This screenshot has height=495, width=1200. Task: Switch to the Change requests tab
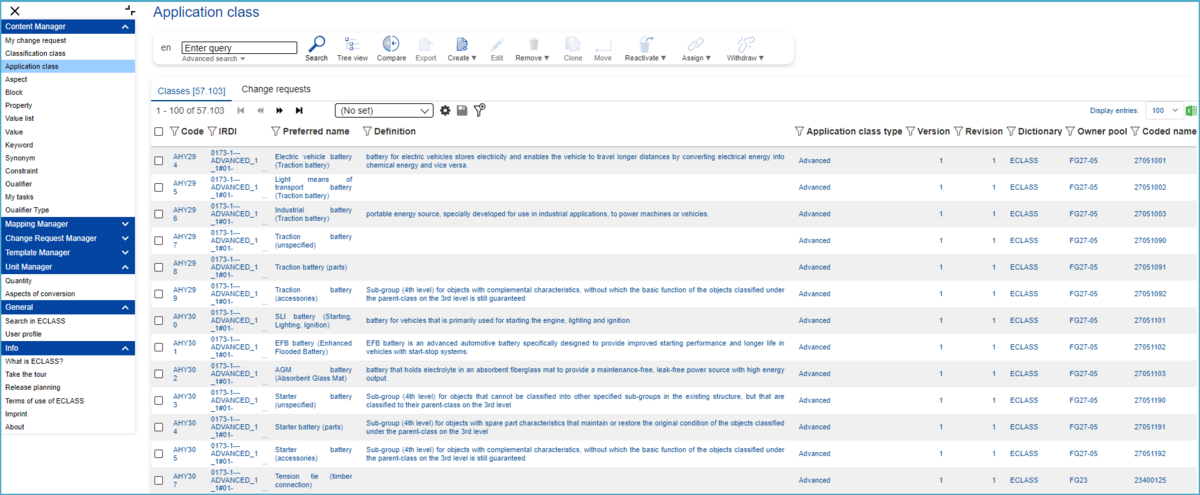(x=276, y=90)
